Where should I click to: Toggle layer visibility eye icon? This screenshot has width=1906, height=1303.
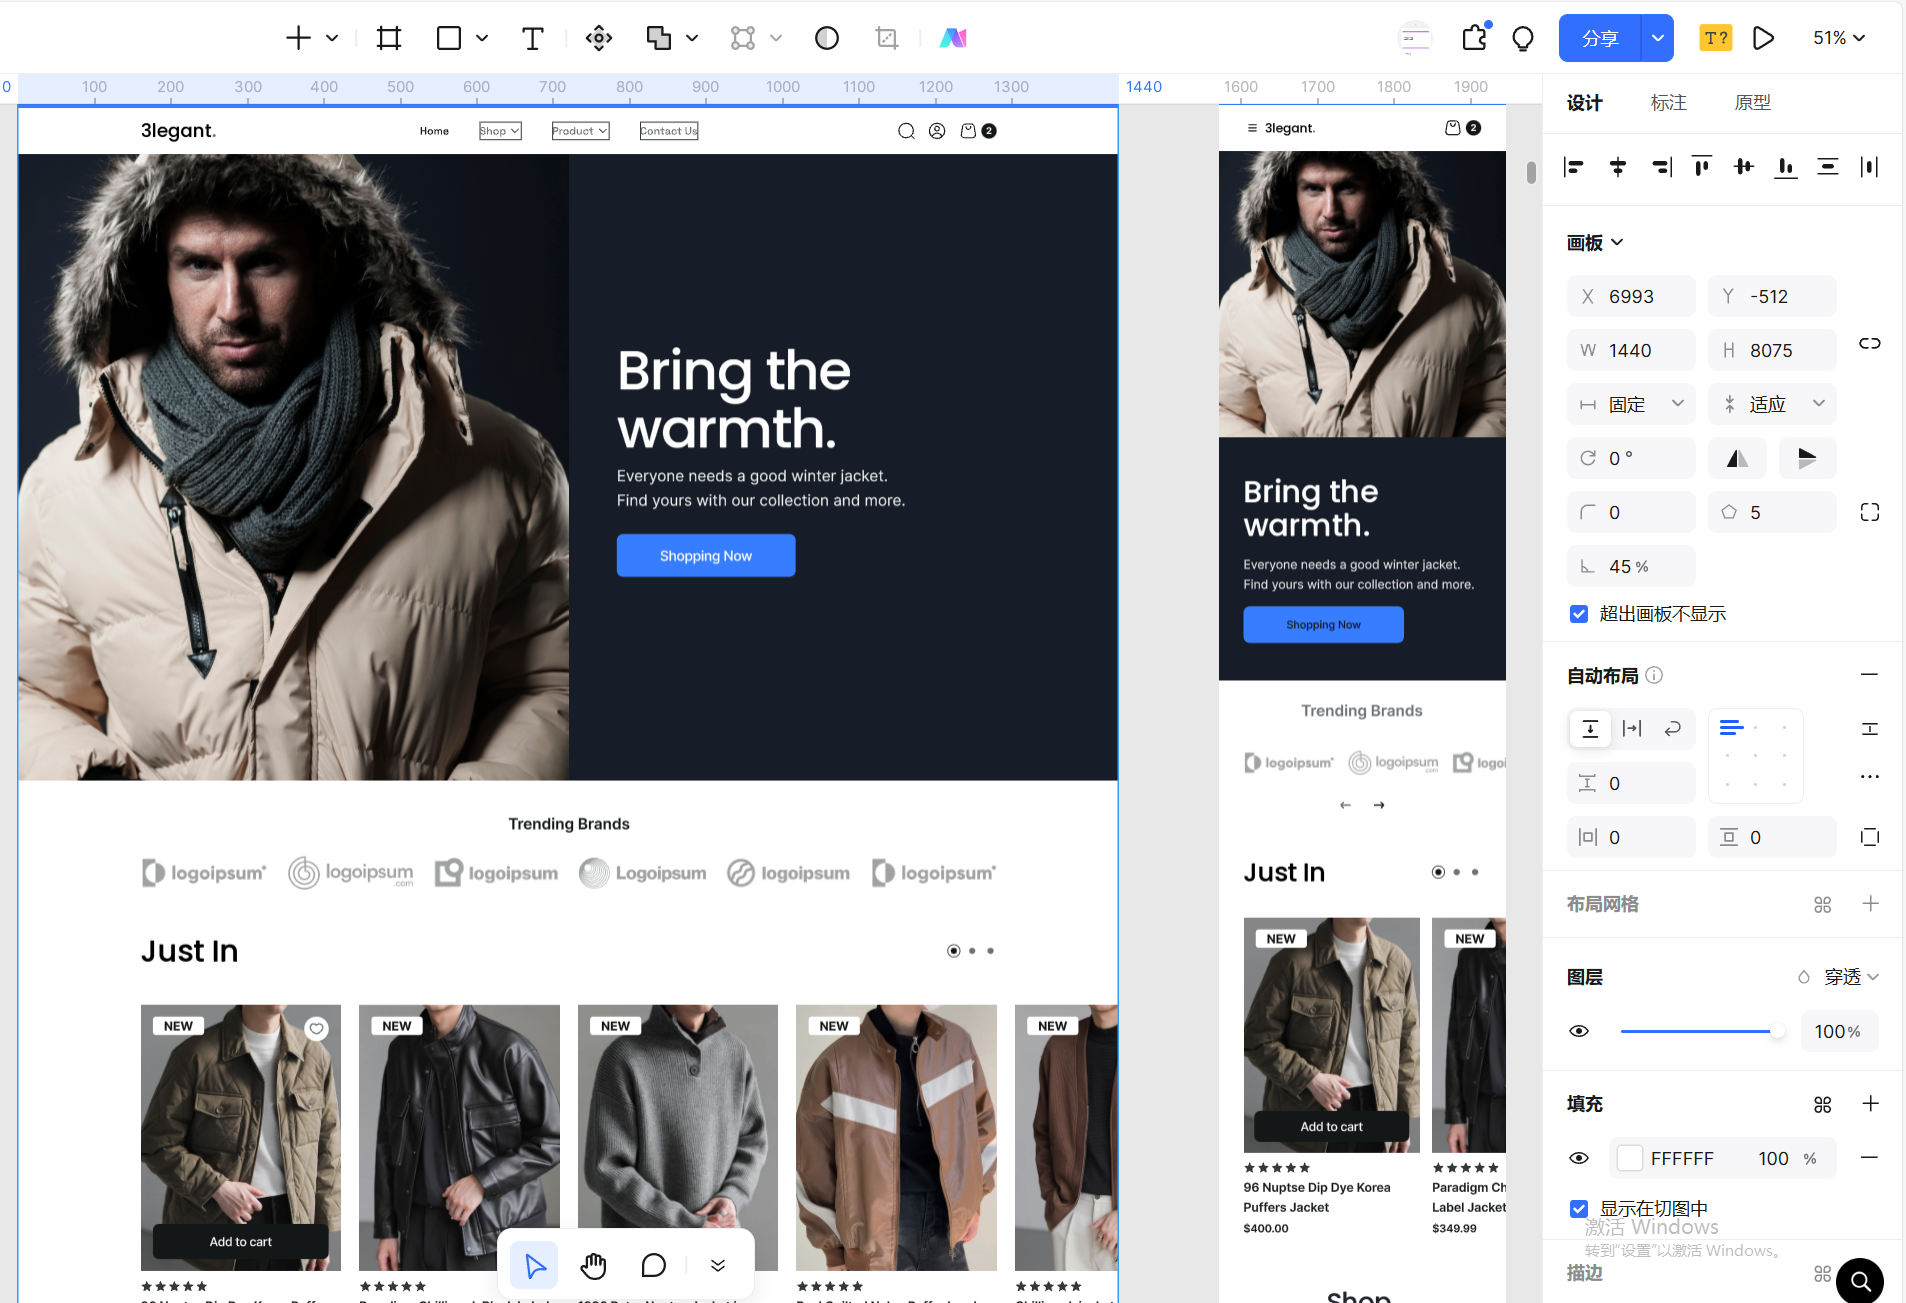(1579, 1031)
